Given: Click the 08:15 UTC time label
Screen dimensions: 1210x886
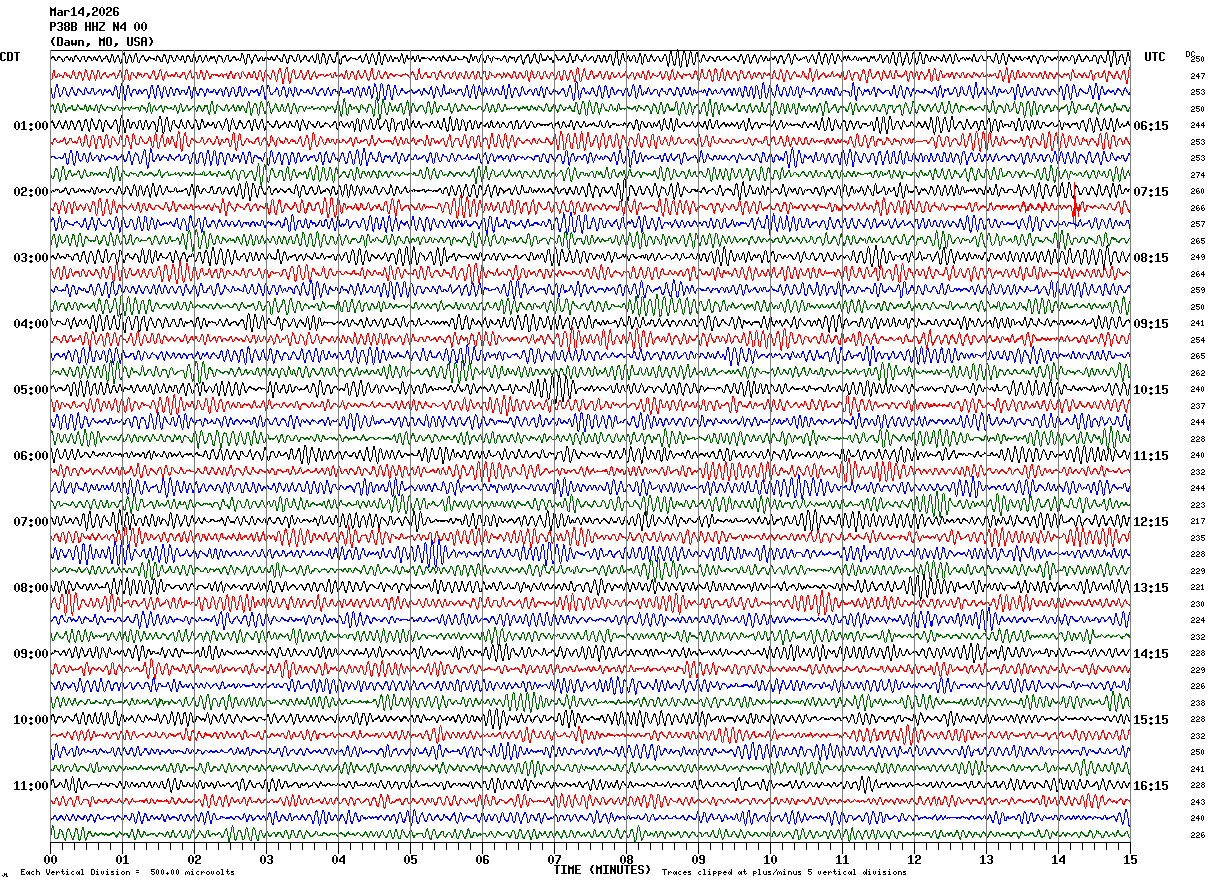Looking at the screenshot, I should (1151, 258).
